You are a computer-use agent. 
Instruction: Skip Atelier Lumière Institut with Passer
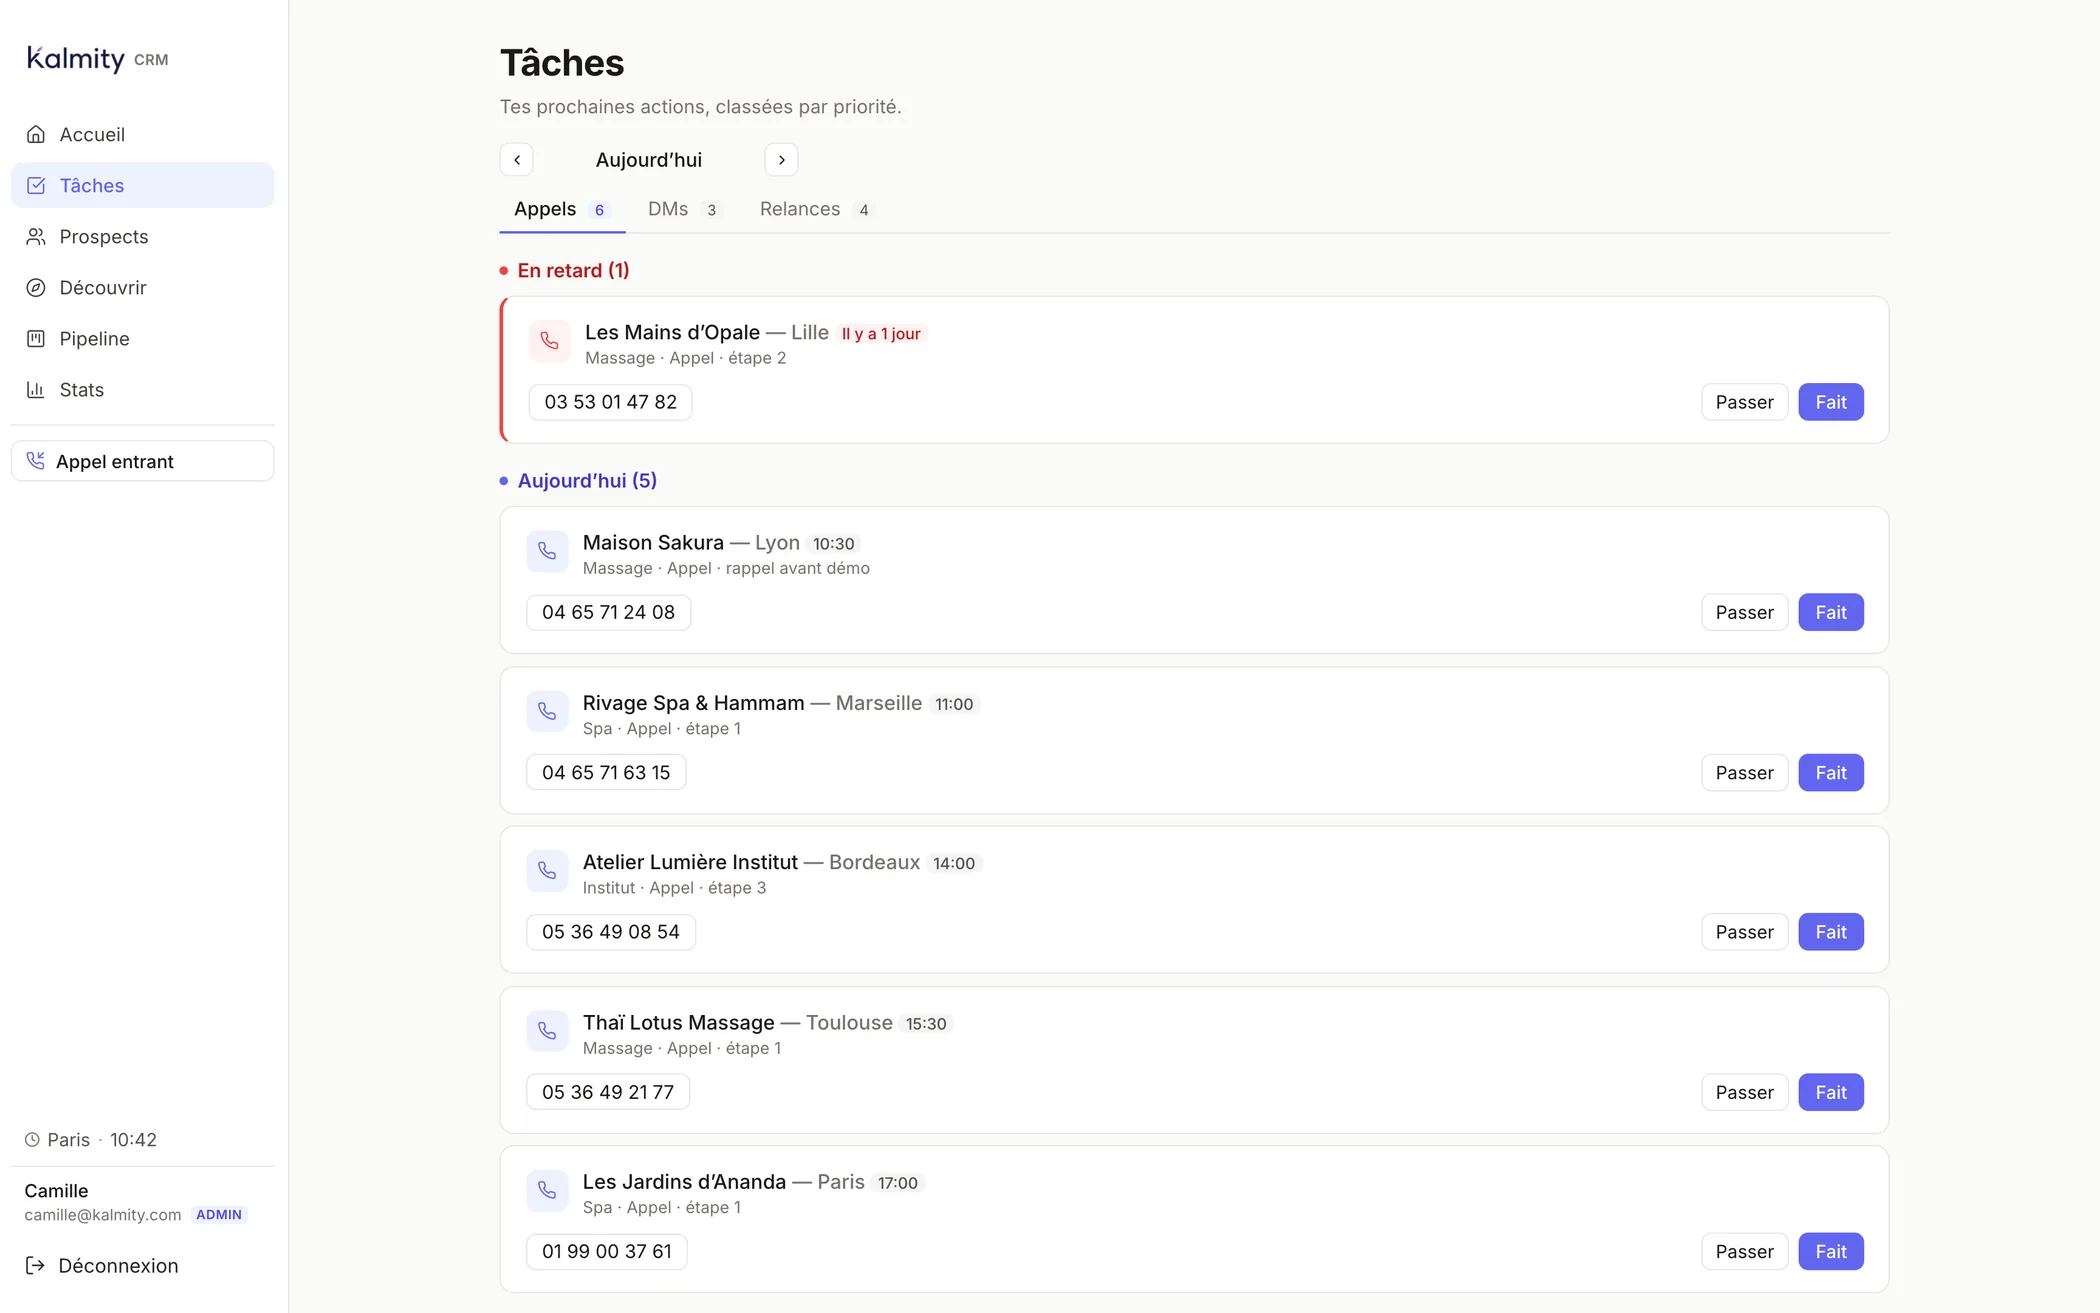1744,932
